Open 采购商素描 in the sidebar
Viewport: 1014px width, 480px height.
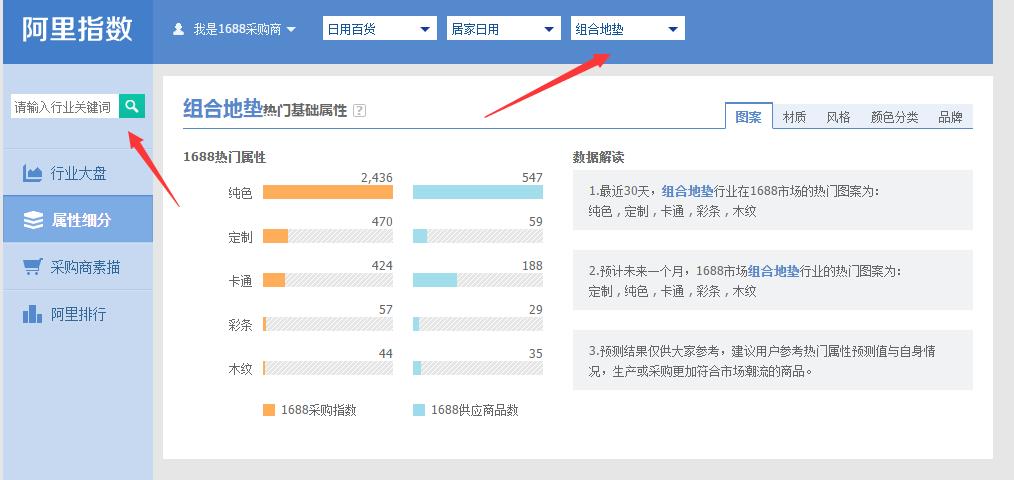[x=78, y=267]
